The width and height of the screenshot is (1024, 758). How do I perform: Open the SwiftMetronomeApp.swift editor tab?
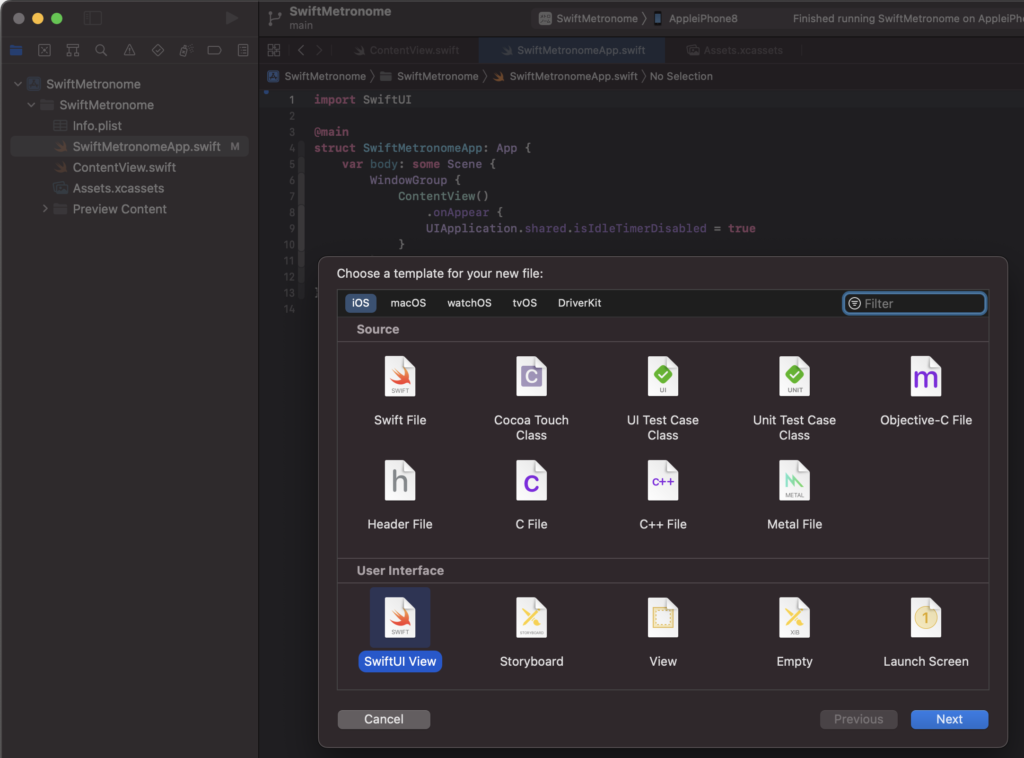573,50
